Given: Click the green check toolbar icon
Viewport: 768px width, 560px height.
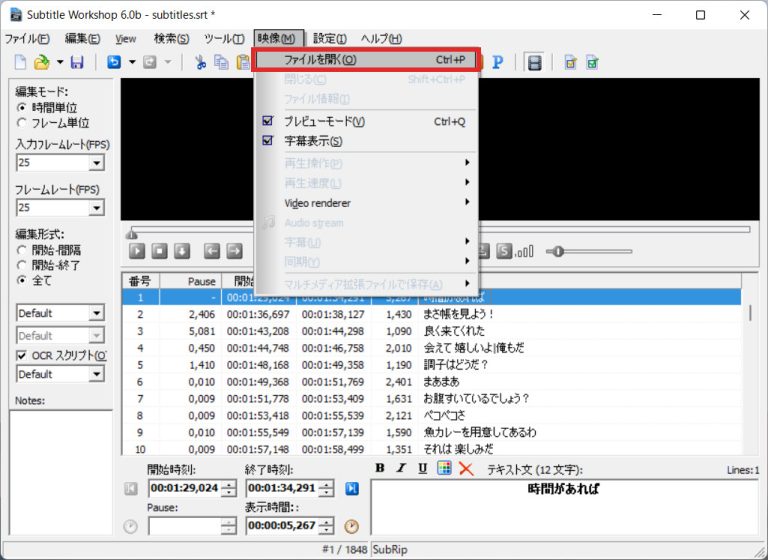Looking at the screenshot, I should click(x=592, y=62).
